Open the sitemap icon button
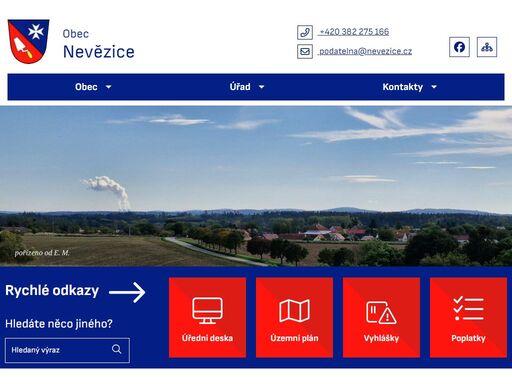 point(487,47)
